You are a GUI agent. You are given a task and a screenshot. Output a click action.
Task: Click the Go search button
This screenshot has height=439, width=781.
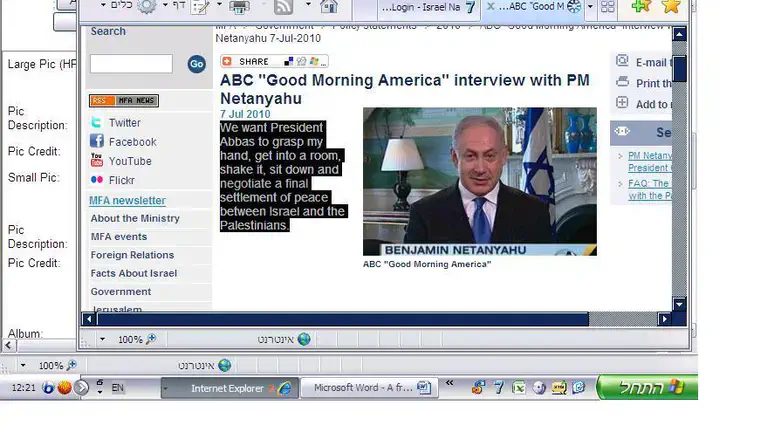(197, 64)
